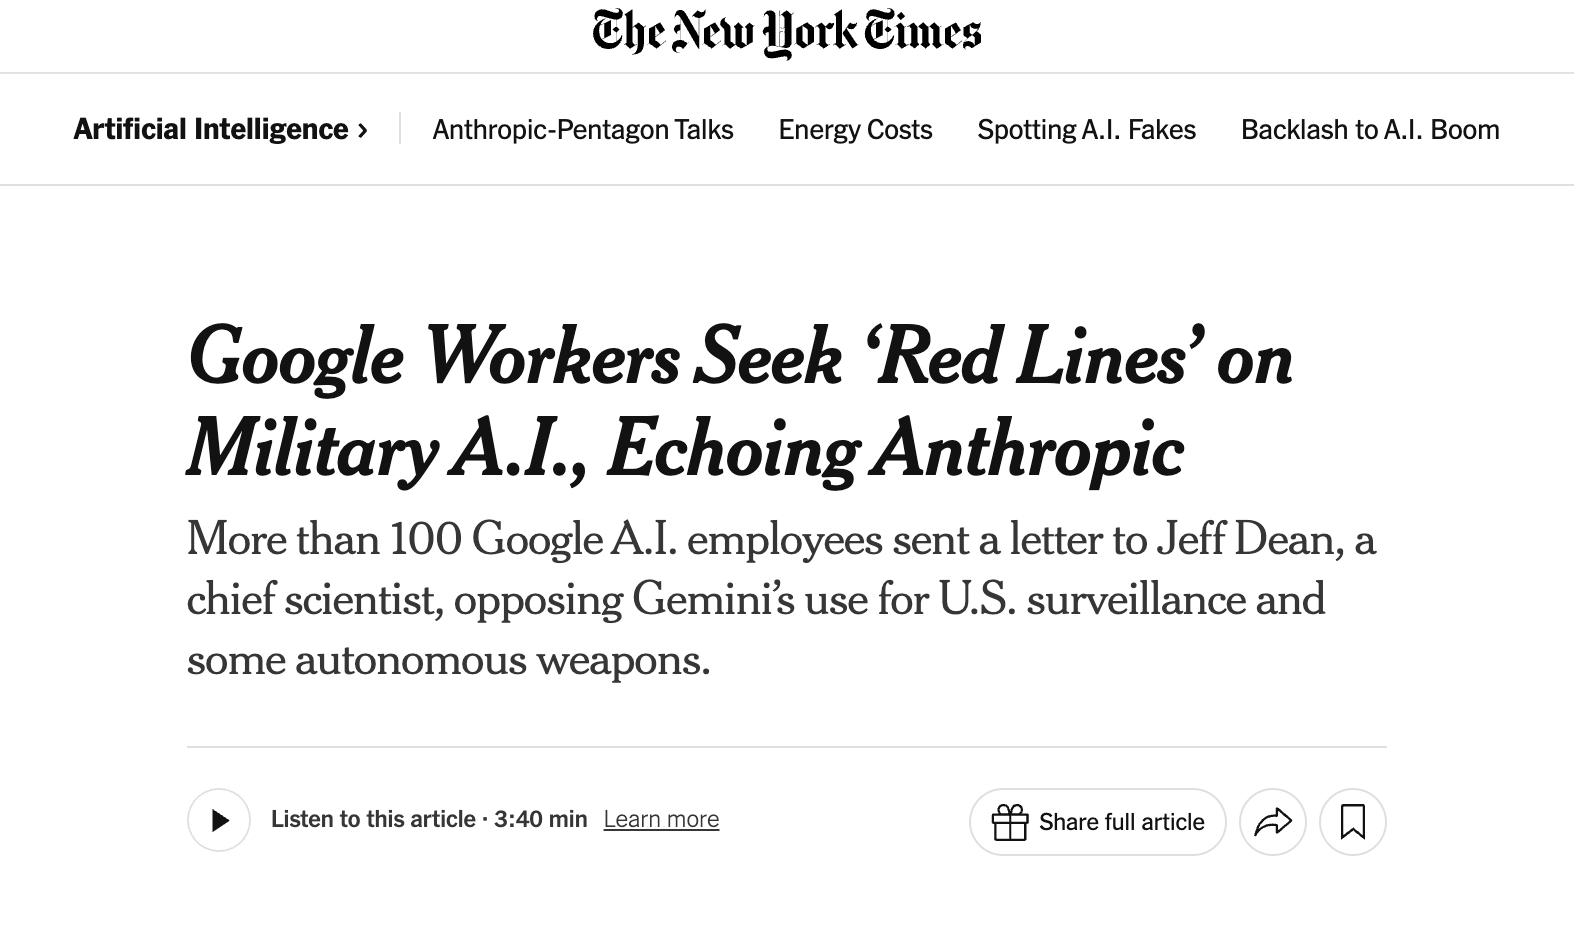Click the Share full article button
Image resolution: width=1574 pixels, height=926 pixels.
point(1121,822)
